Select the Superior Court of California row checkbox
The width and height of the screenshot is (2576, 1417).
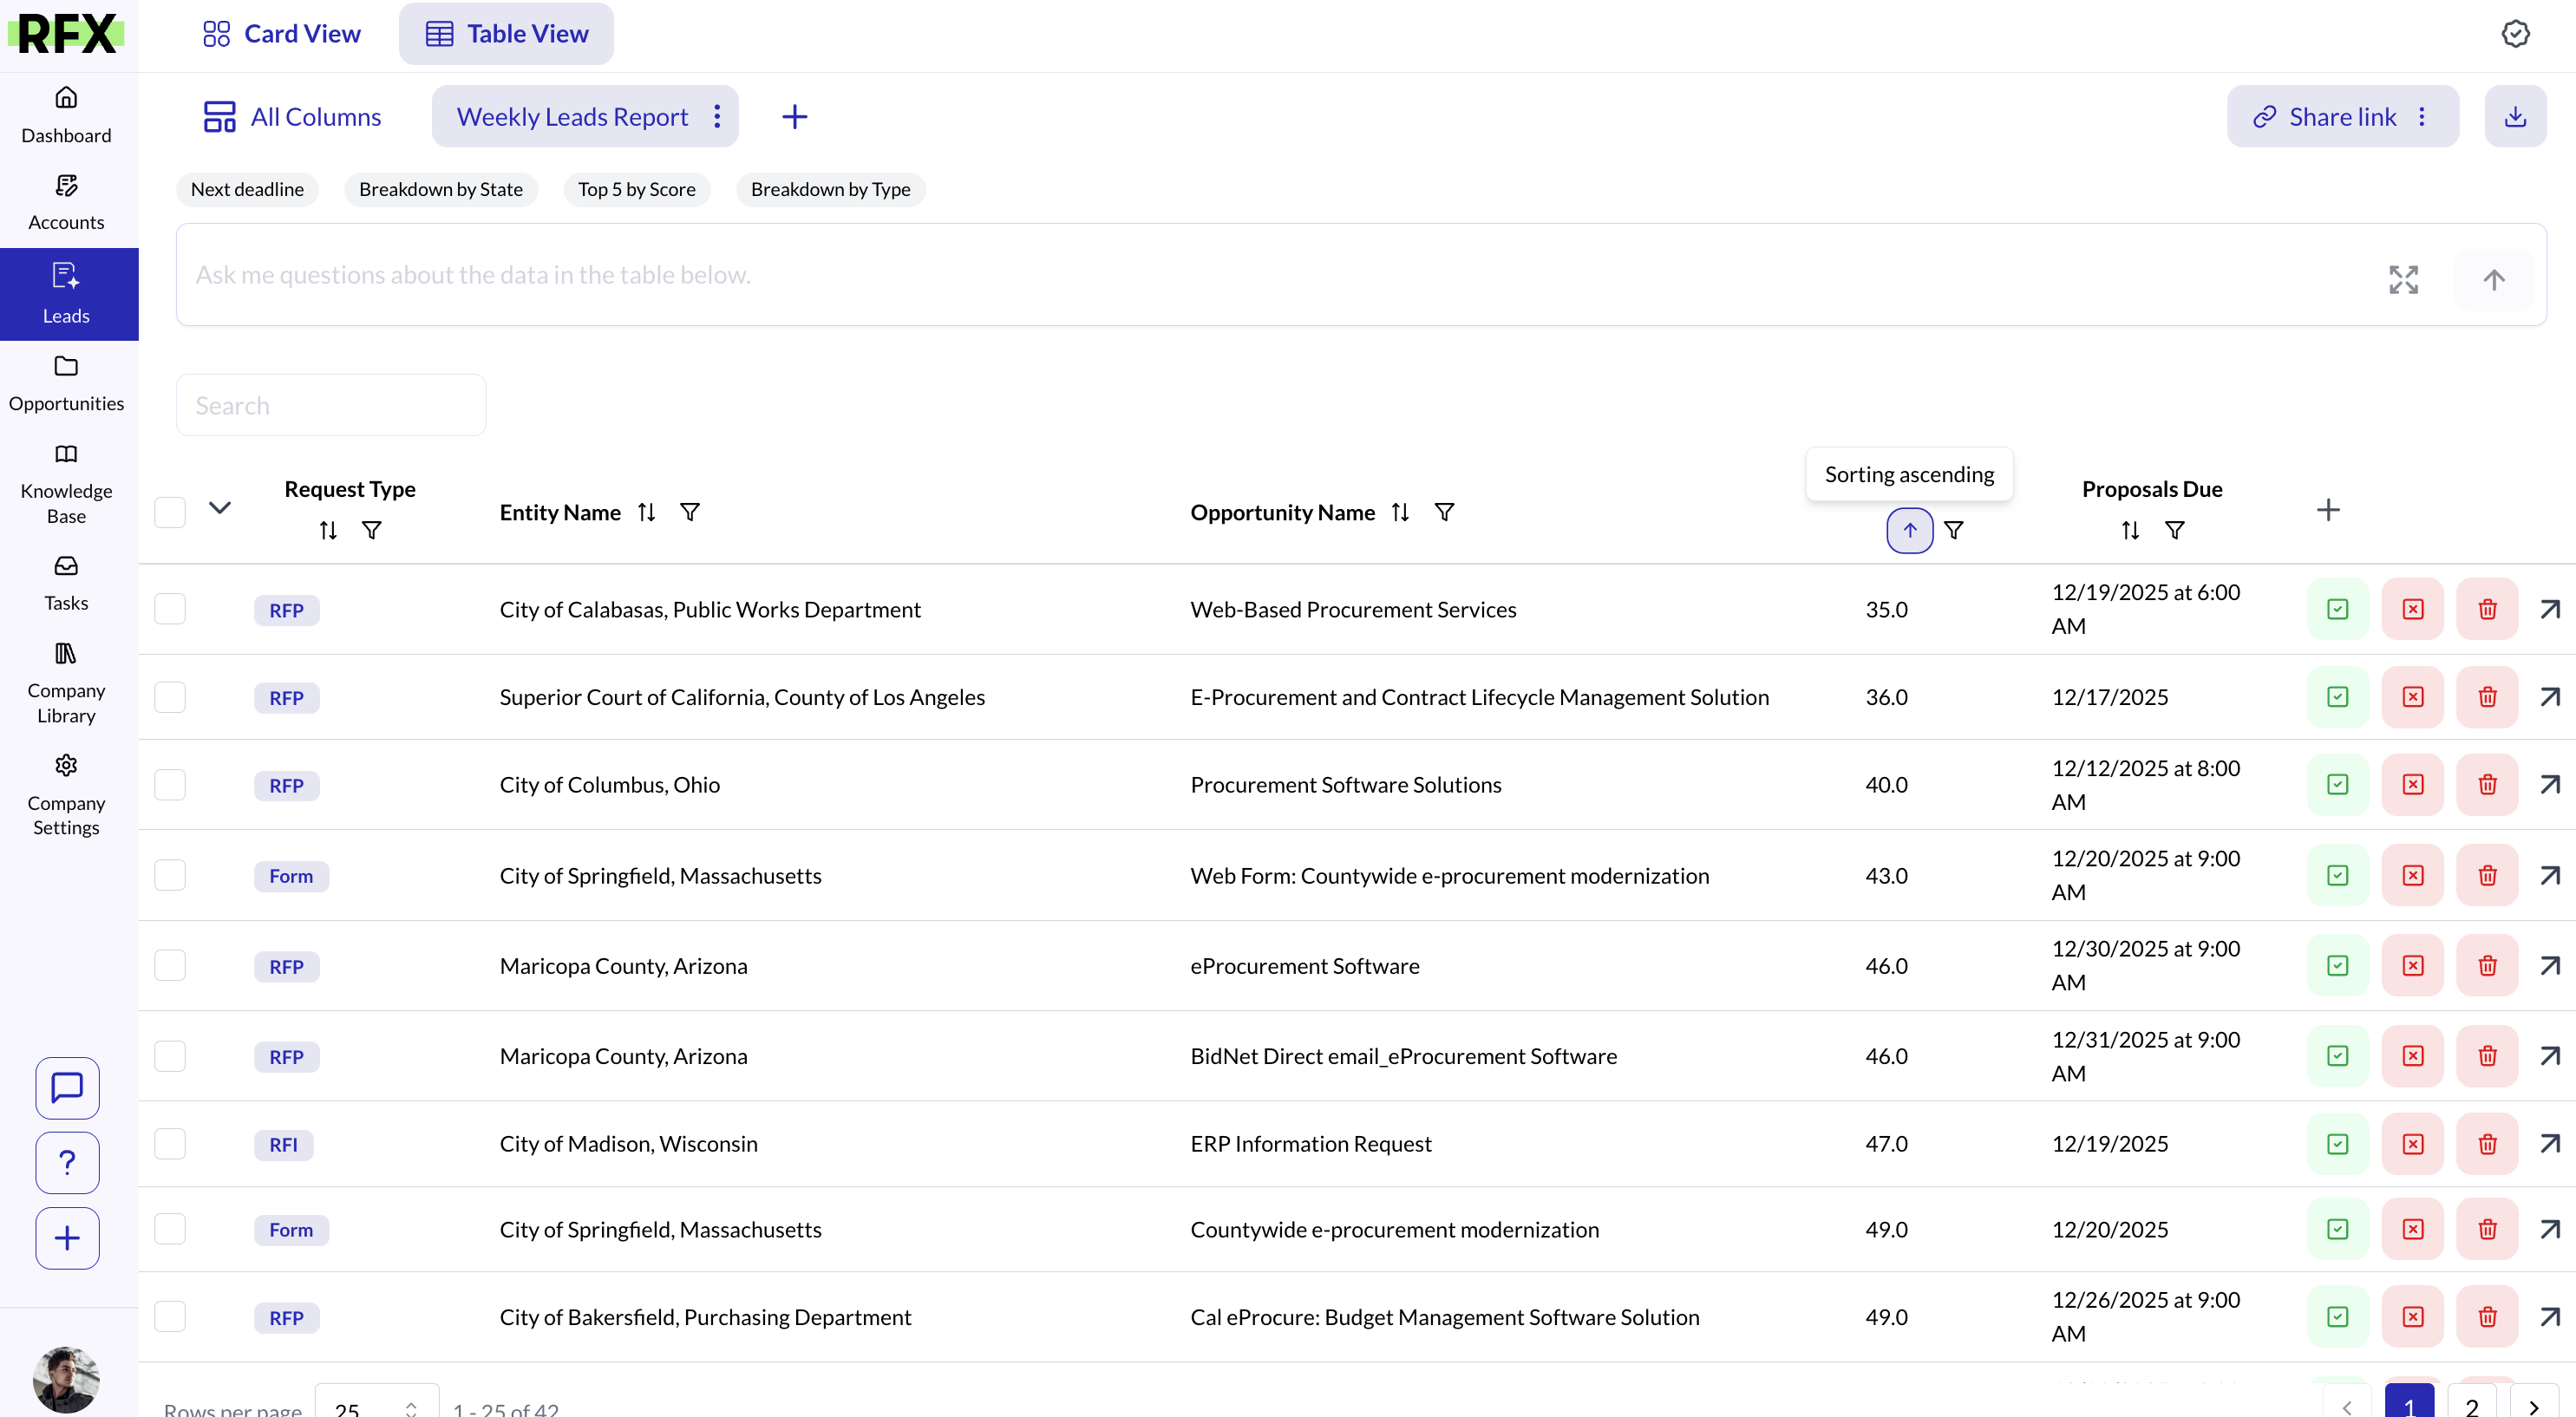point(170,697)
